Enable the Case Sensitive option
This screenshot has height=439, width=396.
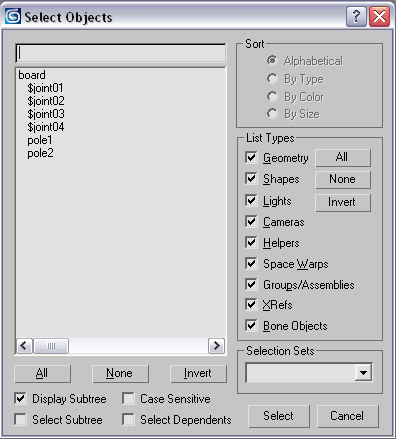click(x=128, y=398)
